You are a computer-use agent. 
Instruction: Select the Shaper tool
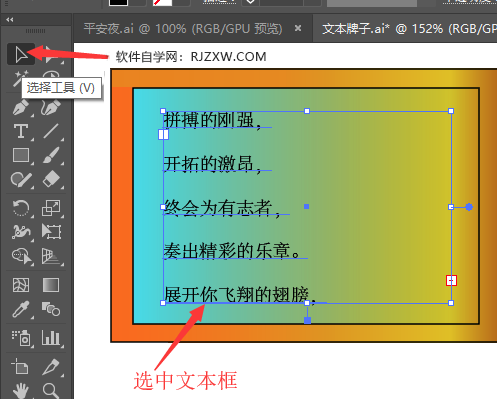pyautogui.click(x=21, y=180)
